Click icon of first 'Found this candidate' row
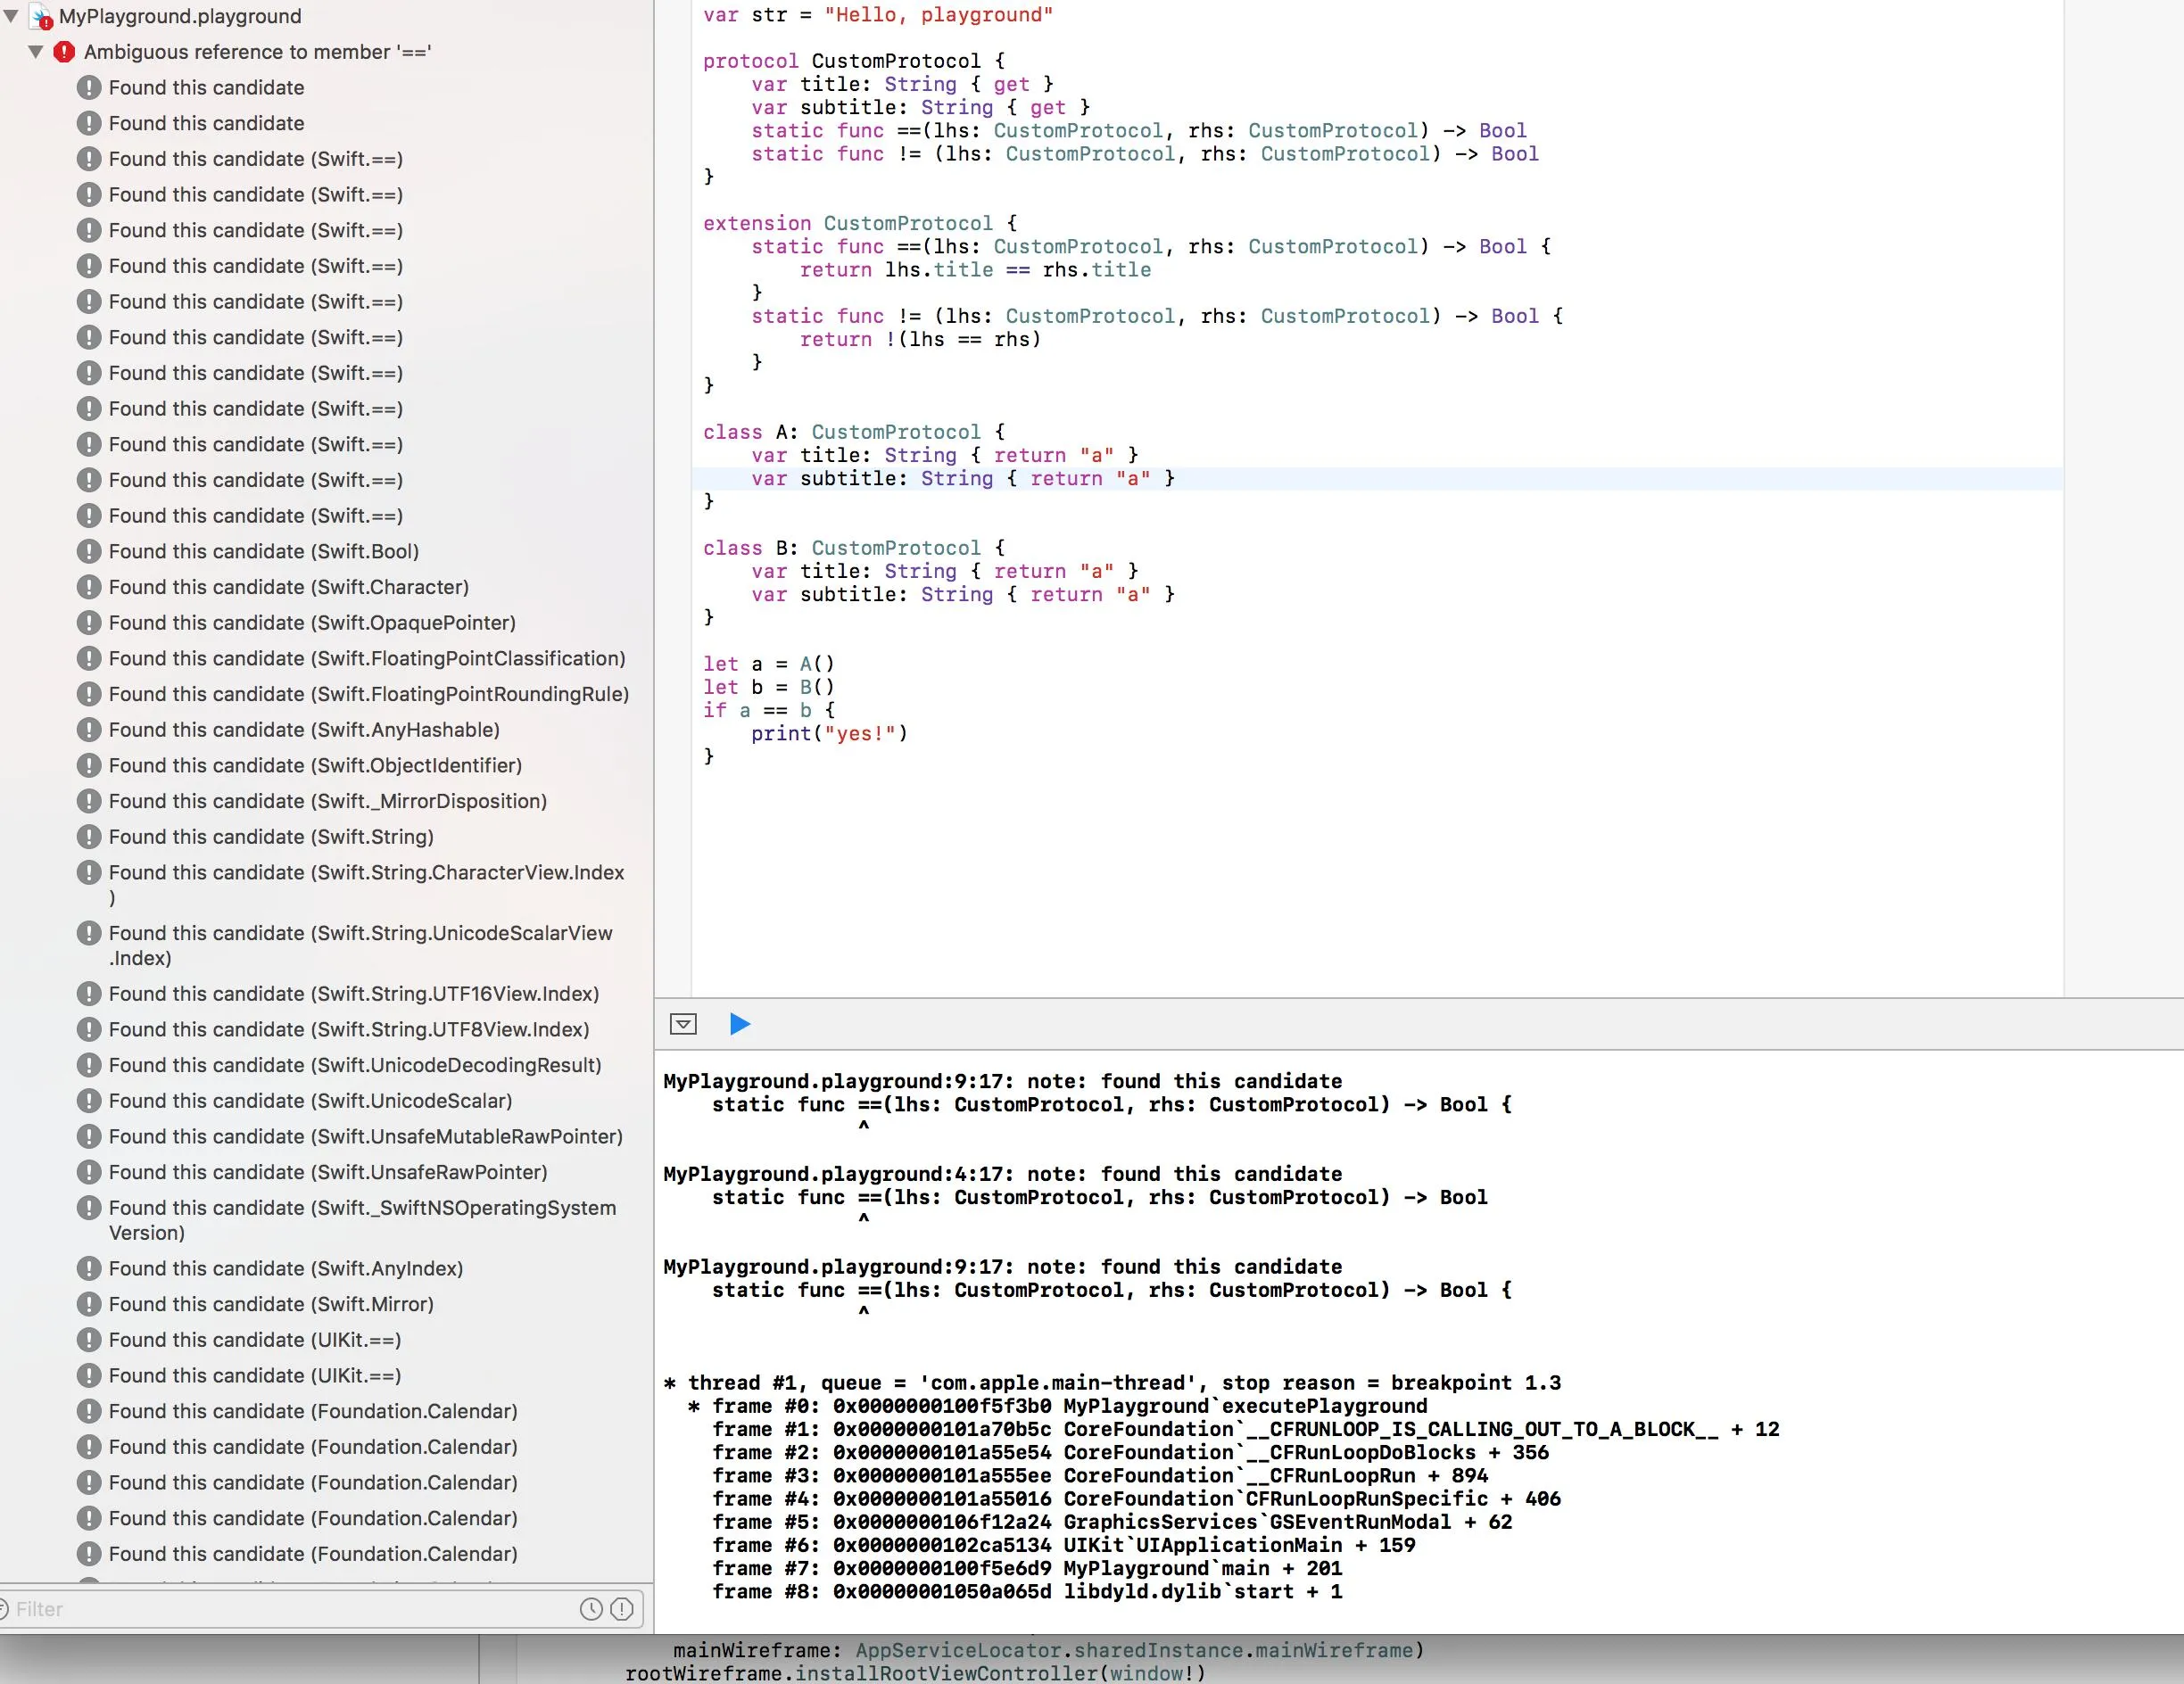 (x=89, y=88)
